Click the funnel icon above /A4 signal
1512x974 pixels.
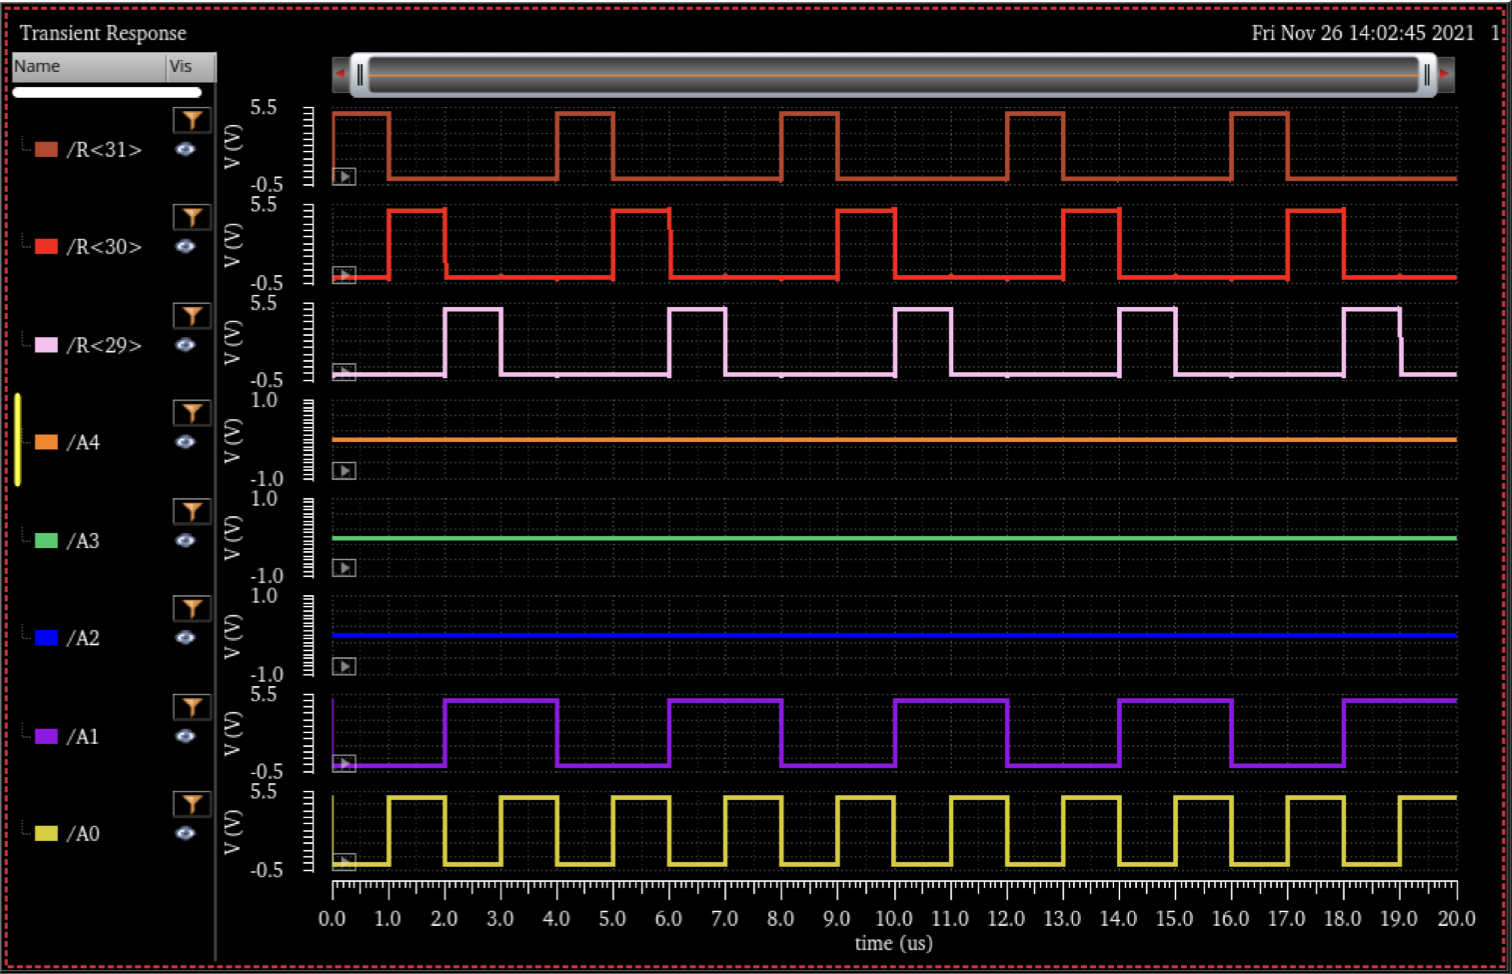191,412
